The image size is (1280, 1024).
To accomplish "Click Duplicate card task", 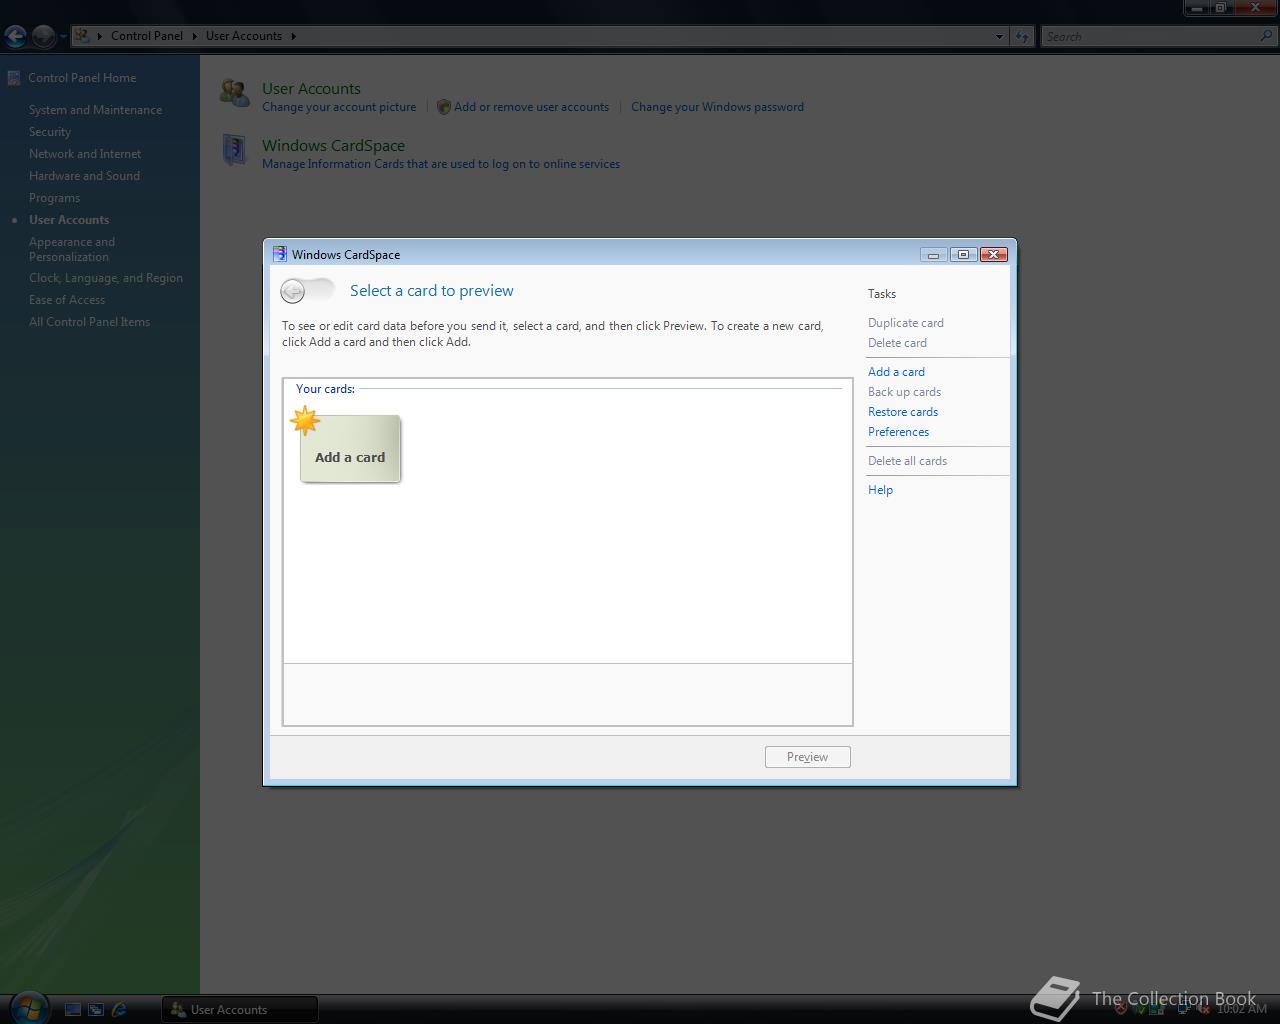I will [x=905, y=323].
